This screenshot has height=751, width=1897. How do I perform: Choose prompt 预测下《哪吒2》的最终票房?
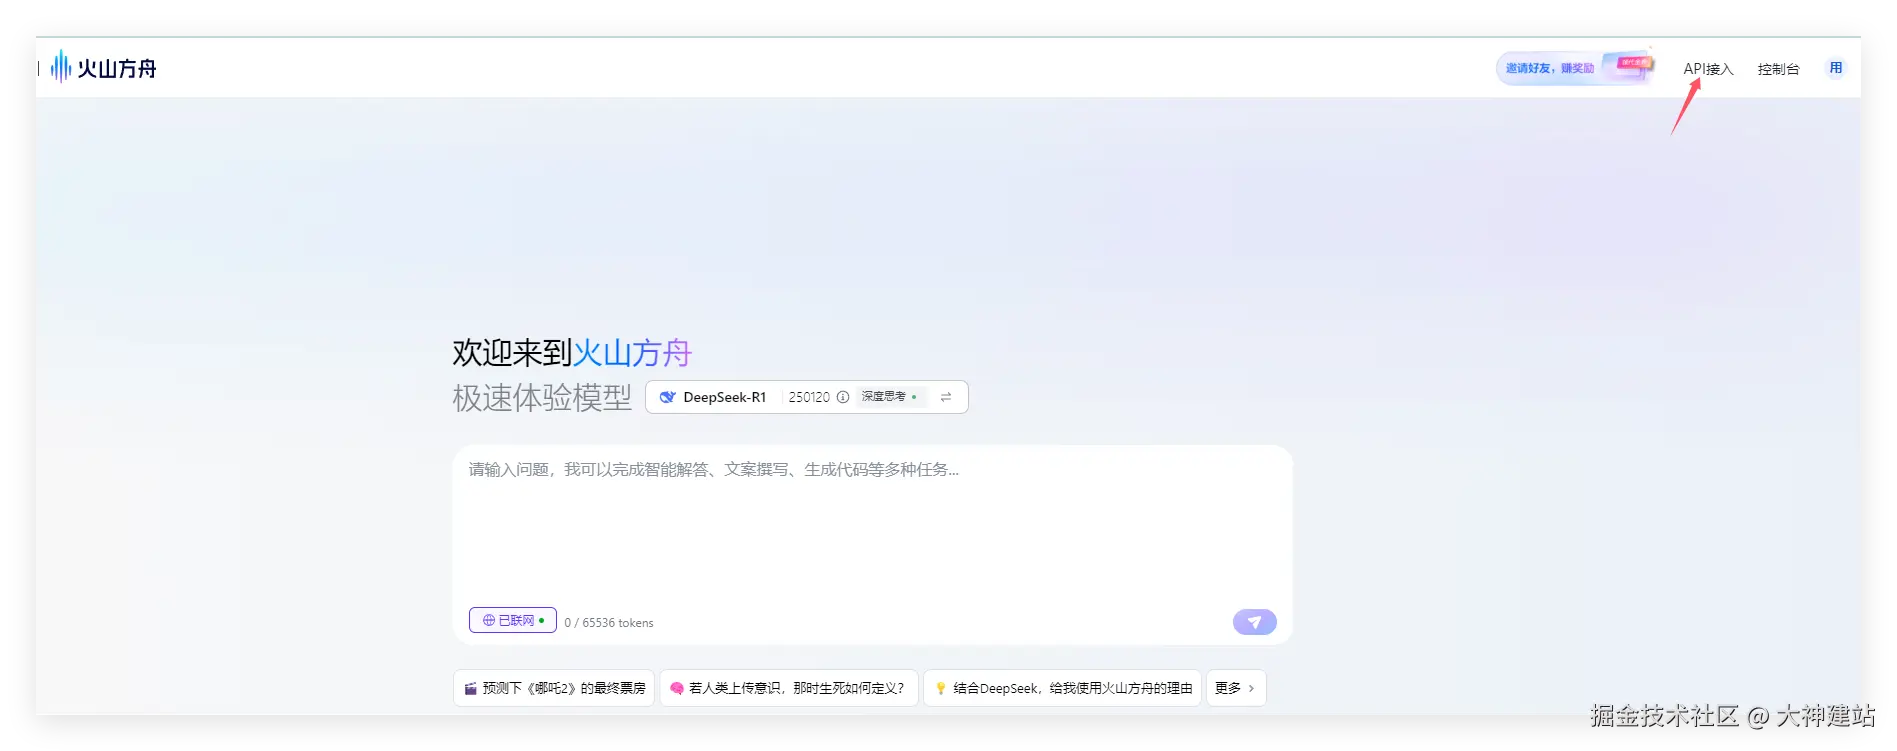tap(554, 688)
